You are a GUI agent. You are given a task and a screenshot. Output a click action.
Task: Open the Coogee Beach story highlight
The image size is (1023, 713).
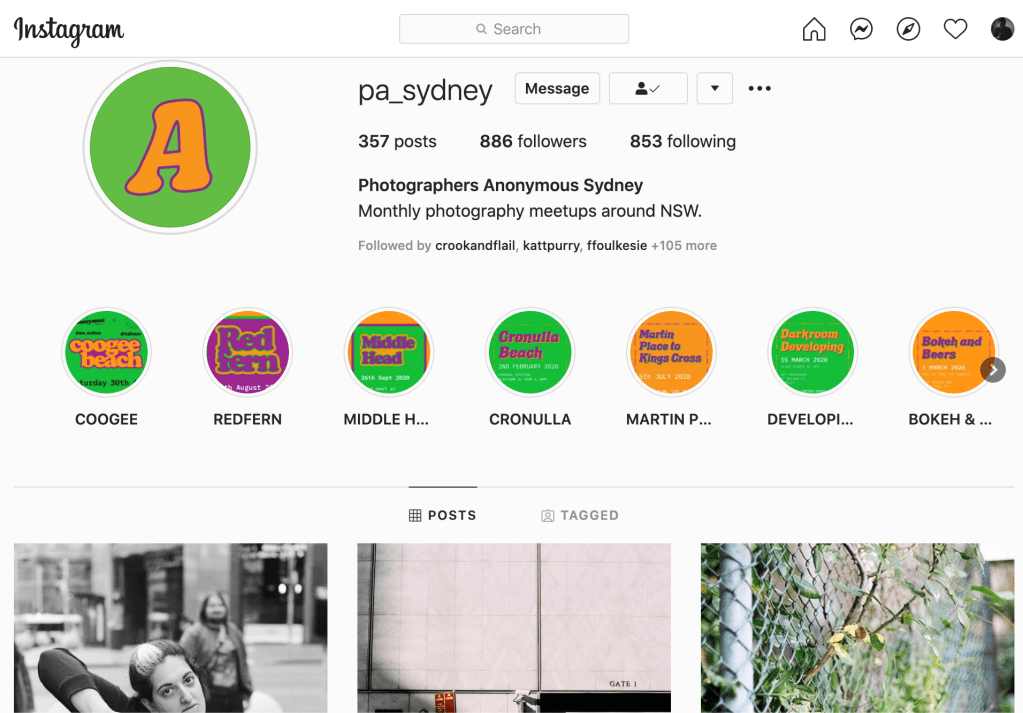(106, 352)
